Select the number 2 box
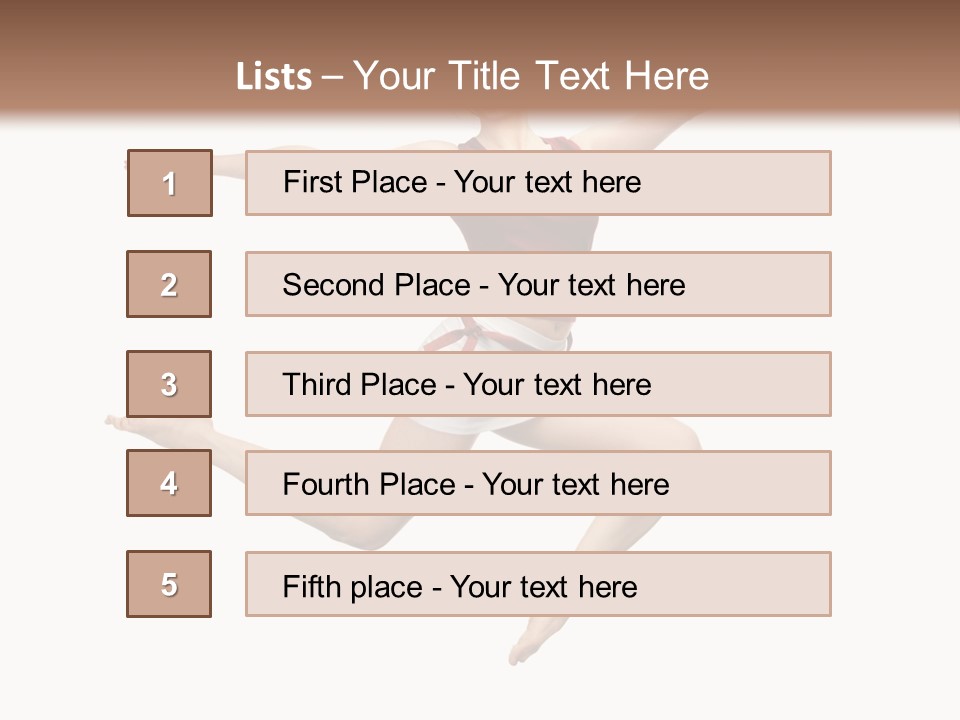The width and height of the screenshot is (960, 720). 169,284
